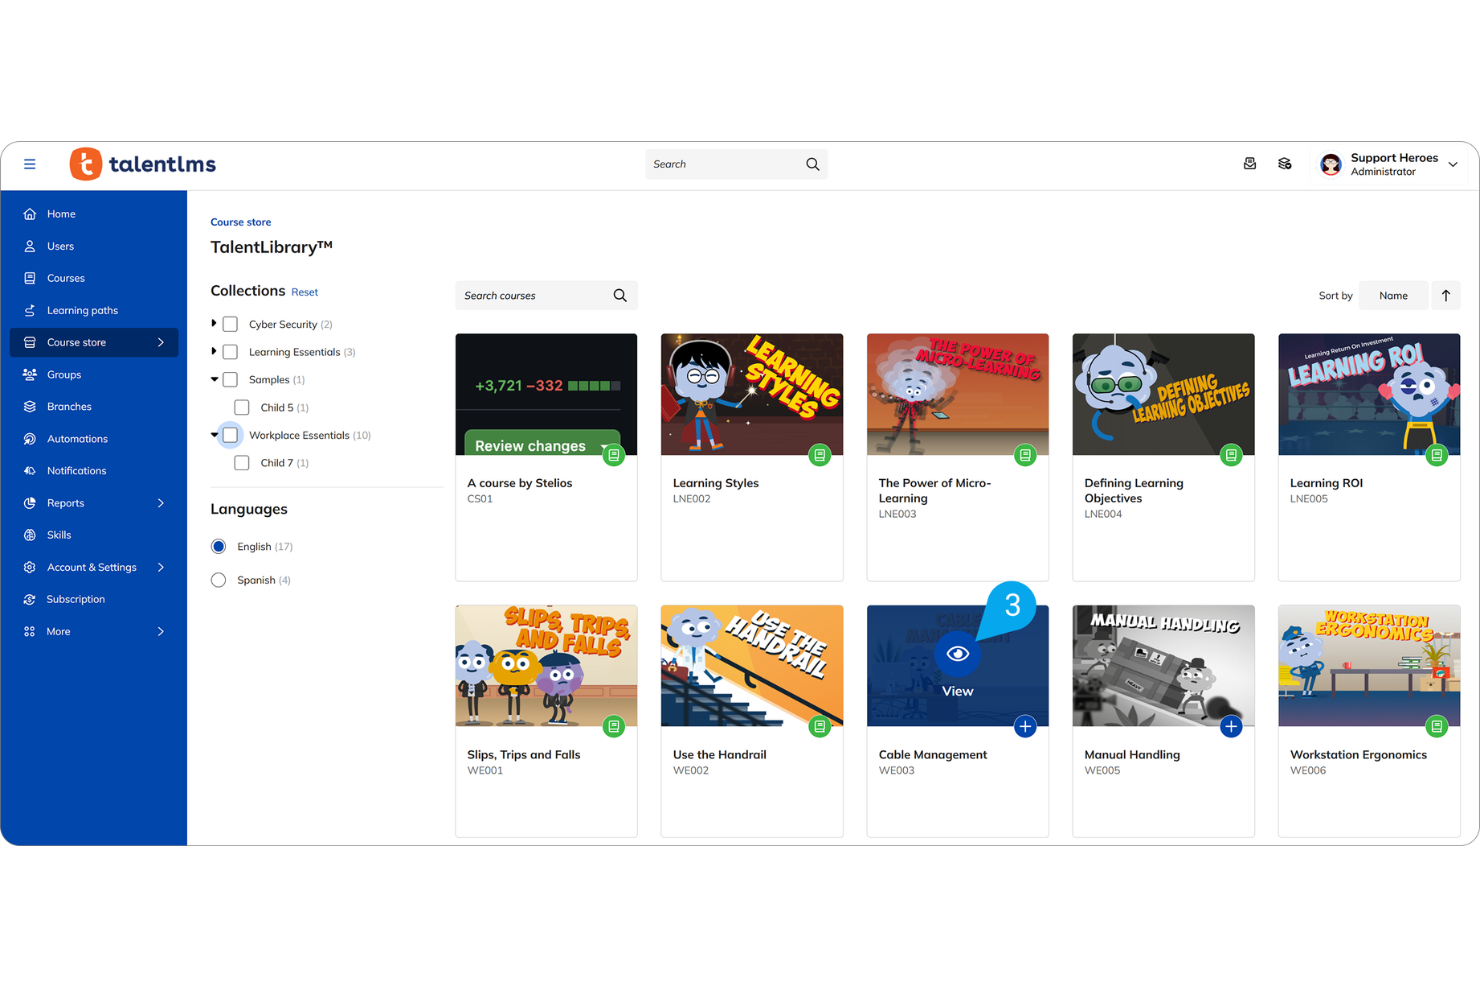1480x987 pixels.
Task: Expand the Account & Settings submenu chevron
Action: pos(160,567)
